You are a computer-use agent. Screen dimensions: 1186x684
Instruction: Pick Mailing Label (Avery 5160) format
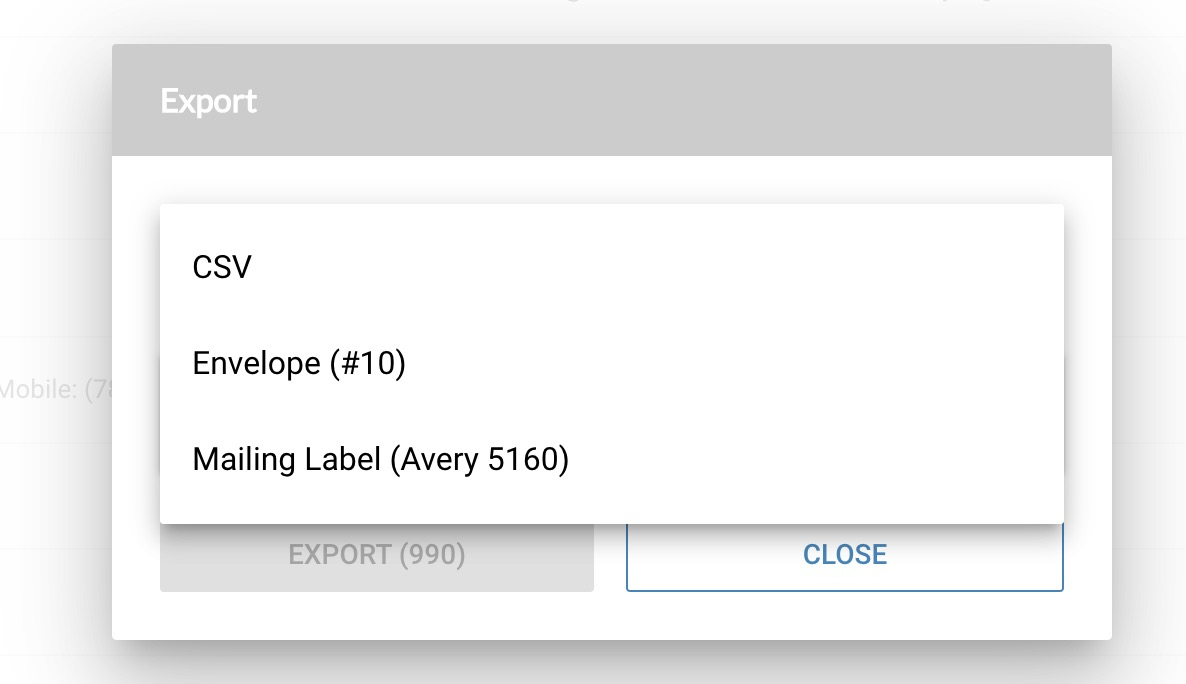[x=611, y=459]
